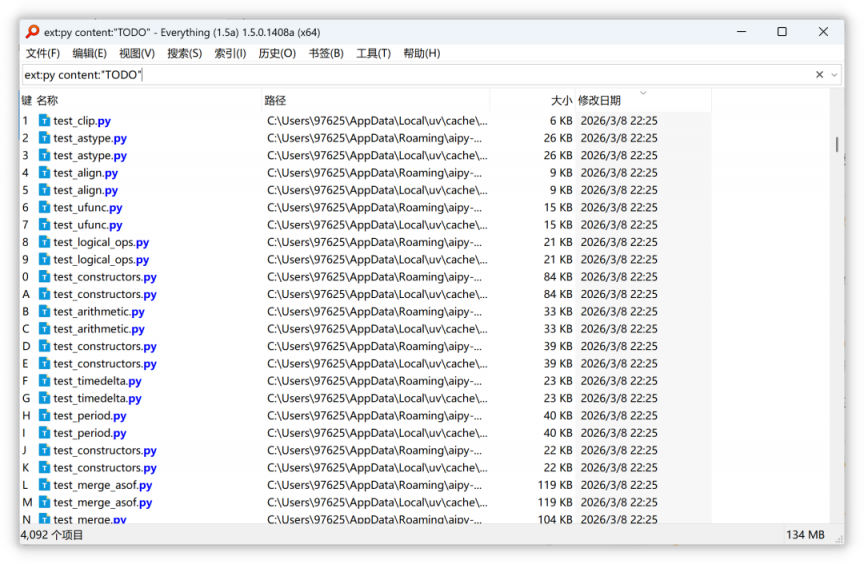Viewport: 864px width, 564px height.
Task: Sort results by the 名称 column header
Action: [x=47, y=100]
